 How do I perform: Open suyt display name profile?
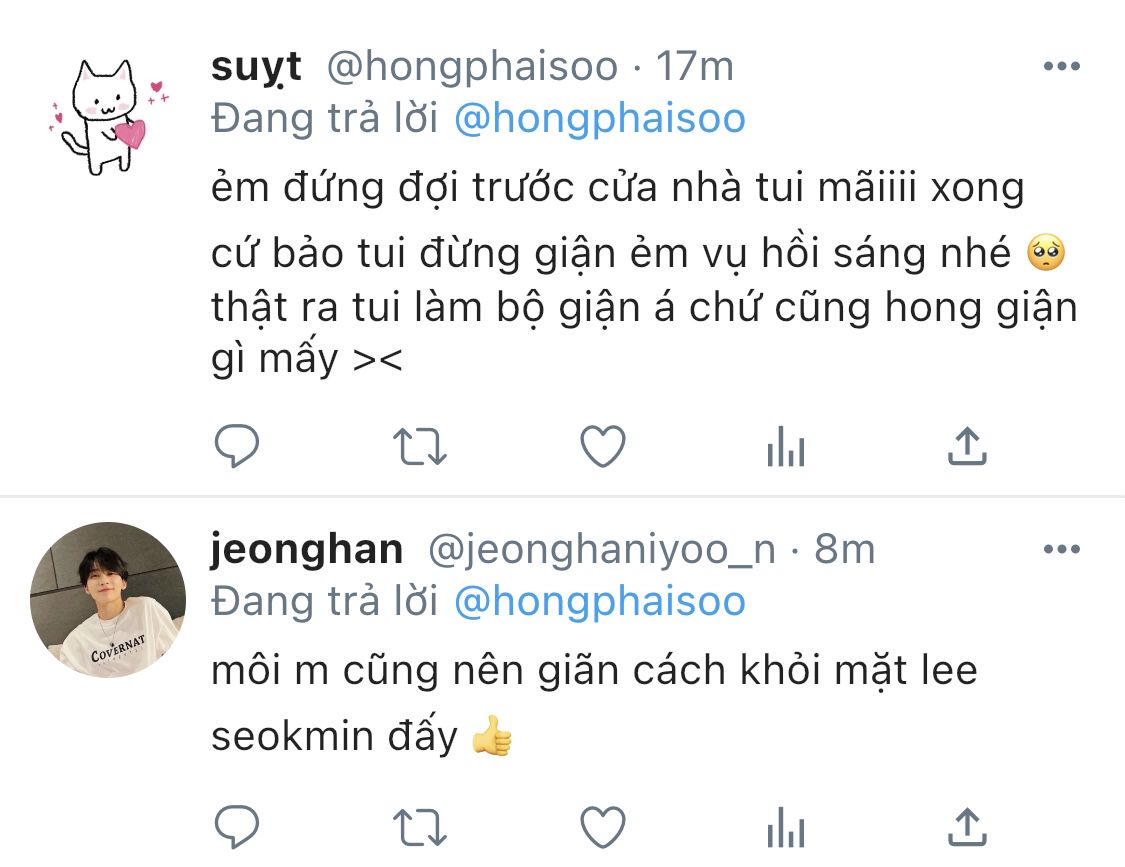click(256, 68)
